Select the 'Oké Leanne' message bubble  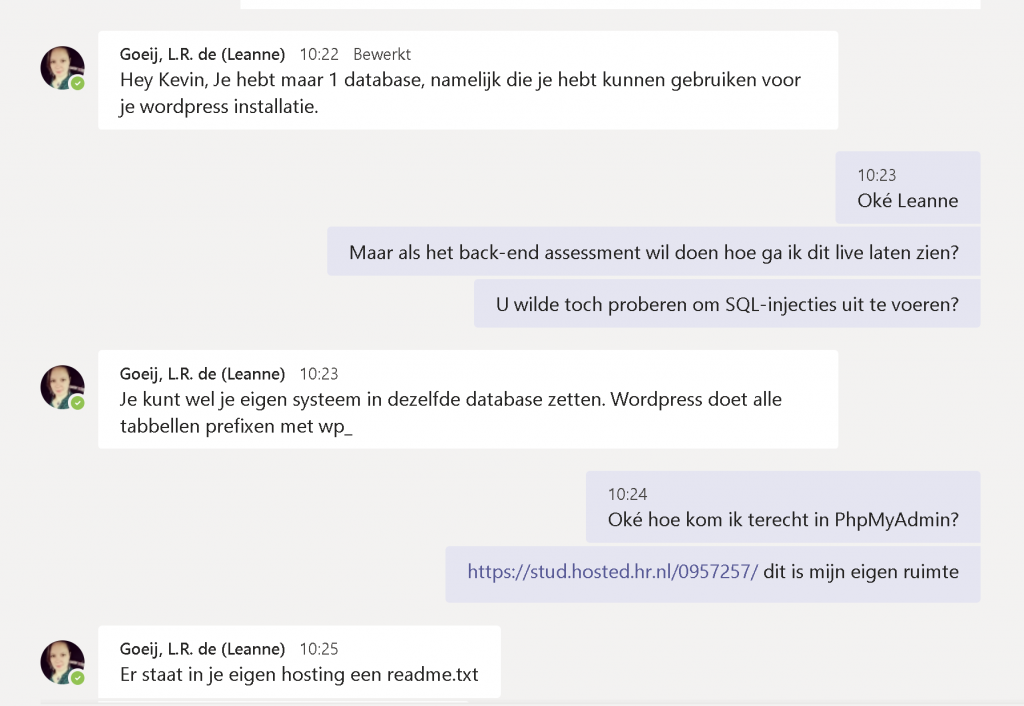click(908, 187)
